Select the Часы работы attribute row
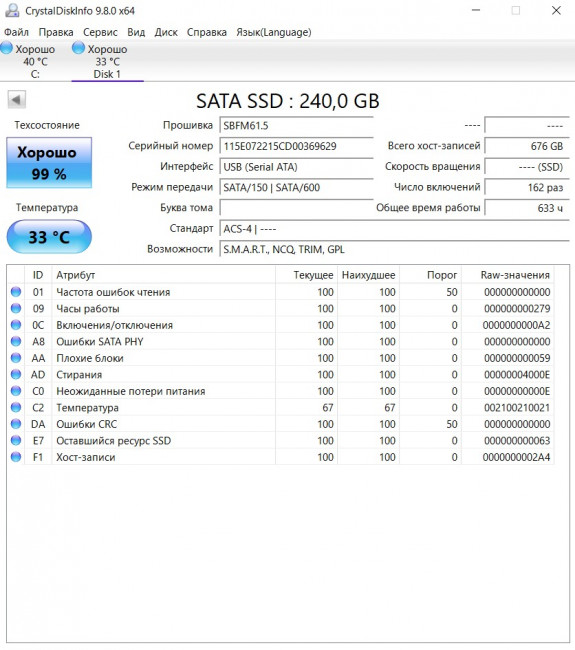The width and height of the screenshot is (575, 650). [x=281, y=308]
